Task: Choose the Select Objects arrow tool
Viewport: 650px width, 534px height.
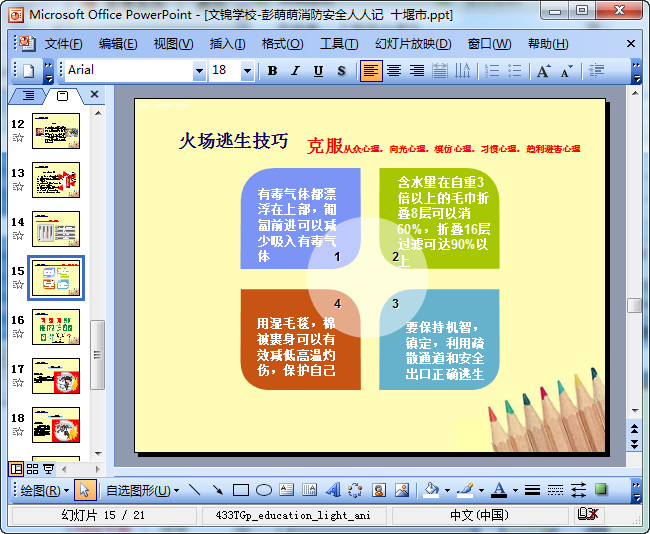Action: pyautogui.click(x=85, y=490)
